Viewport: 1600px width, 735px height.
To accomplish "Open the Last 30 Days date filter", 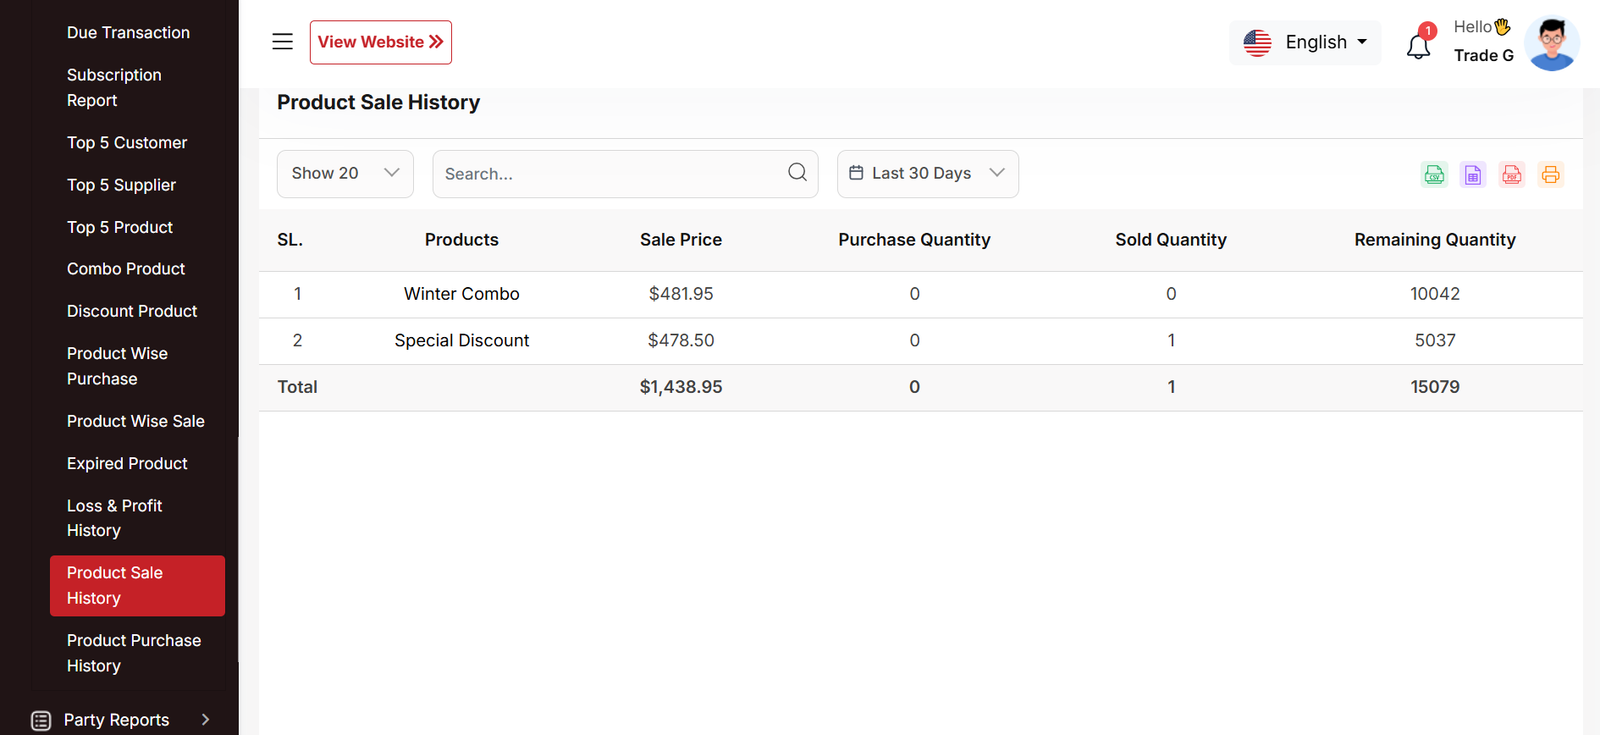I will pyautogui.click(x=927, y=174).
